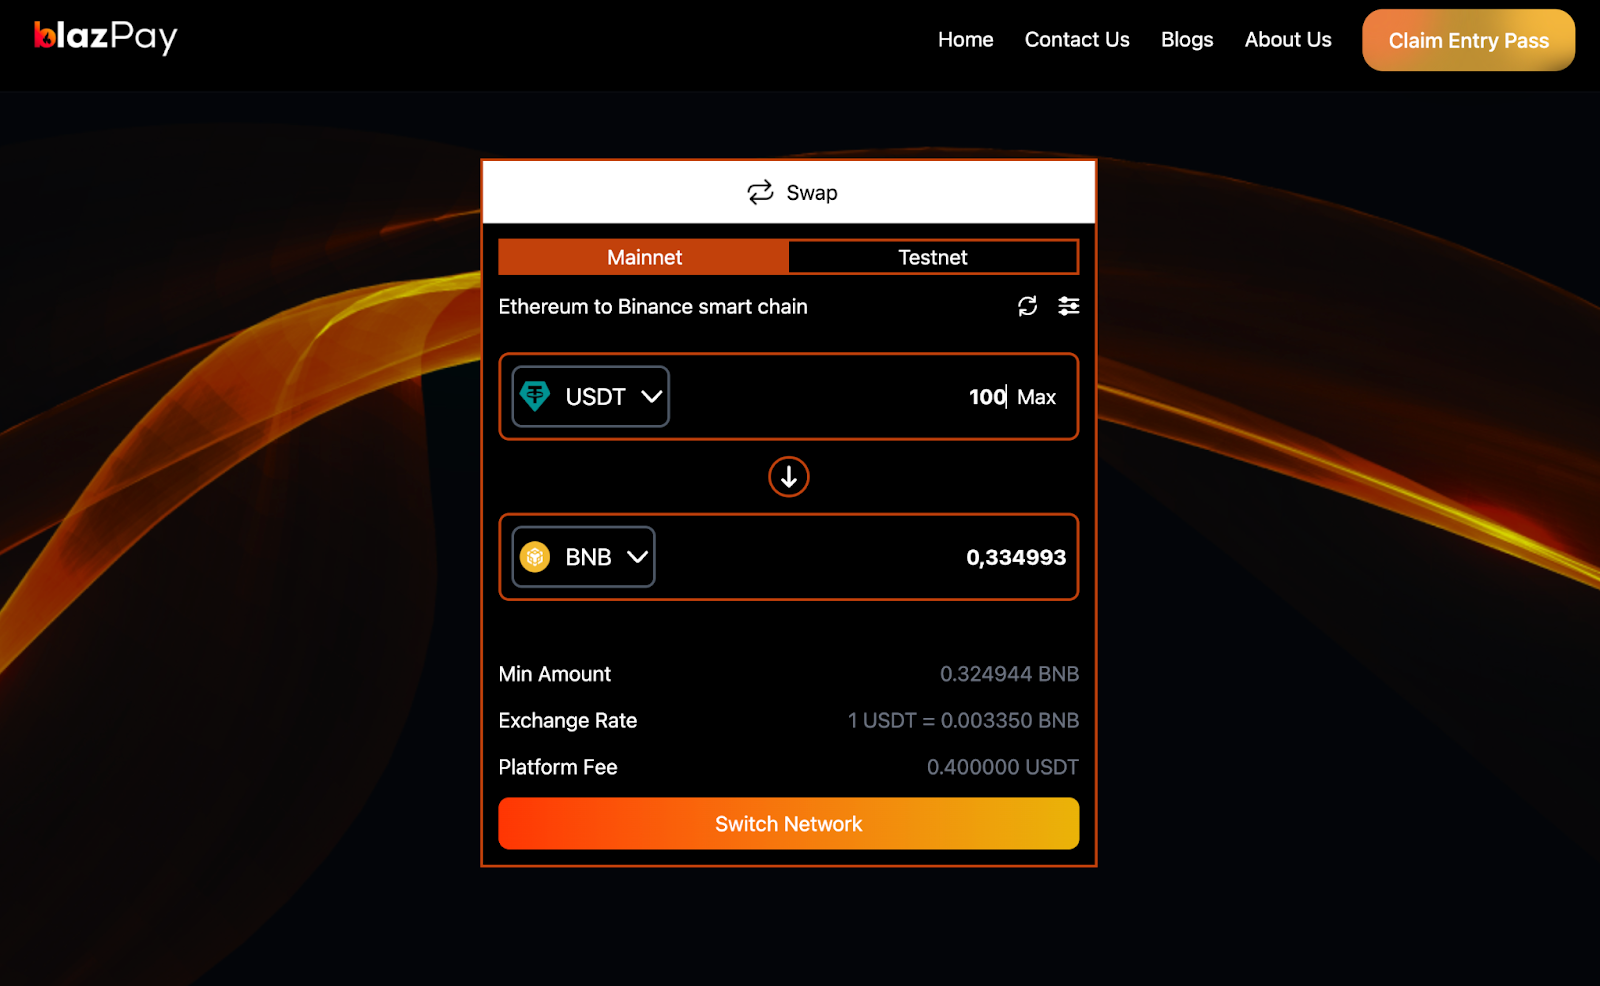
Task: Click the 'Min Amount' label
Action: click(554, 674)
